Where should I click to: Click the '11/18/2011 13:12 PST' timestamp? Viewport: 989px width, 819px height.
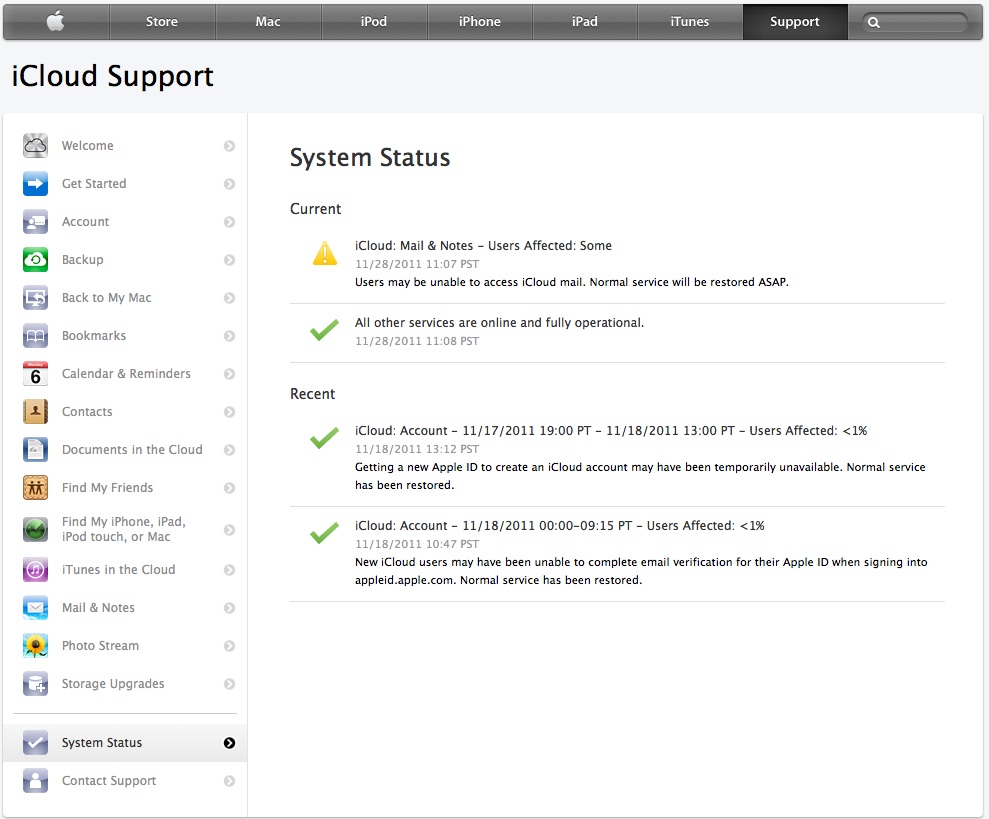tap(417, 449)
